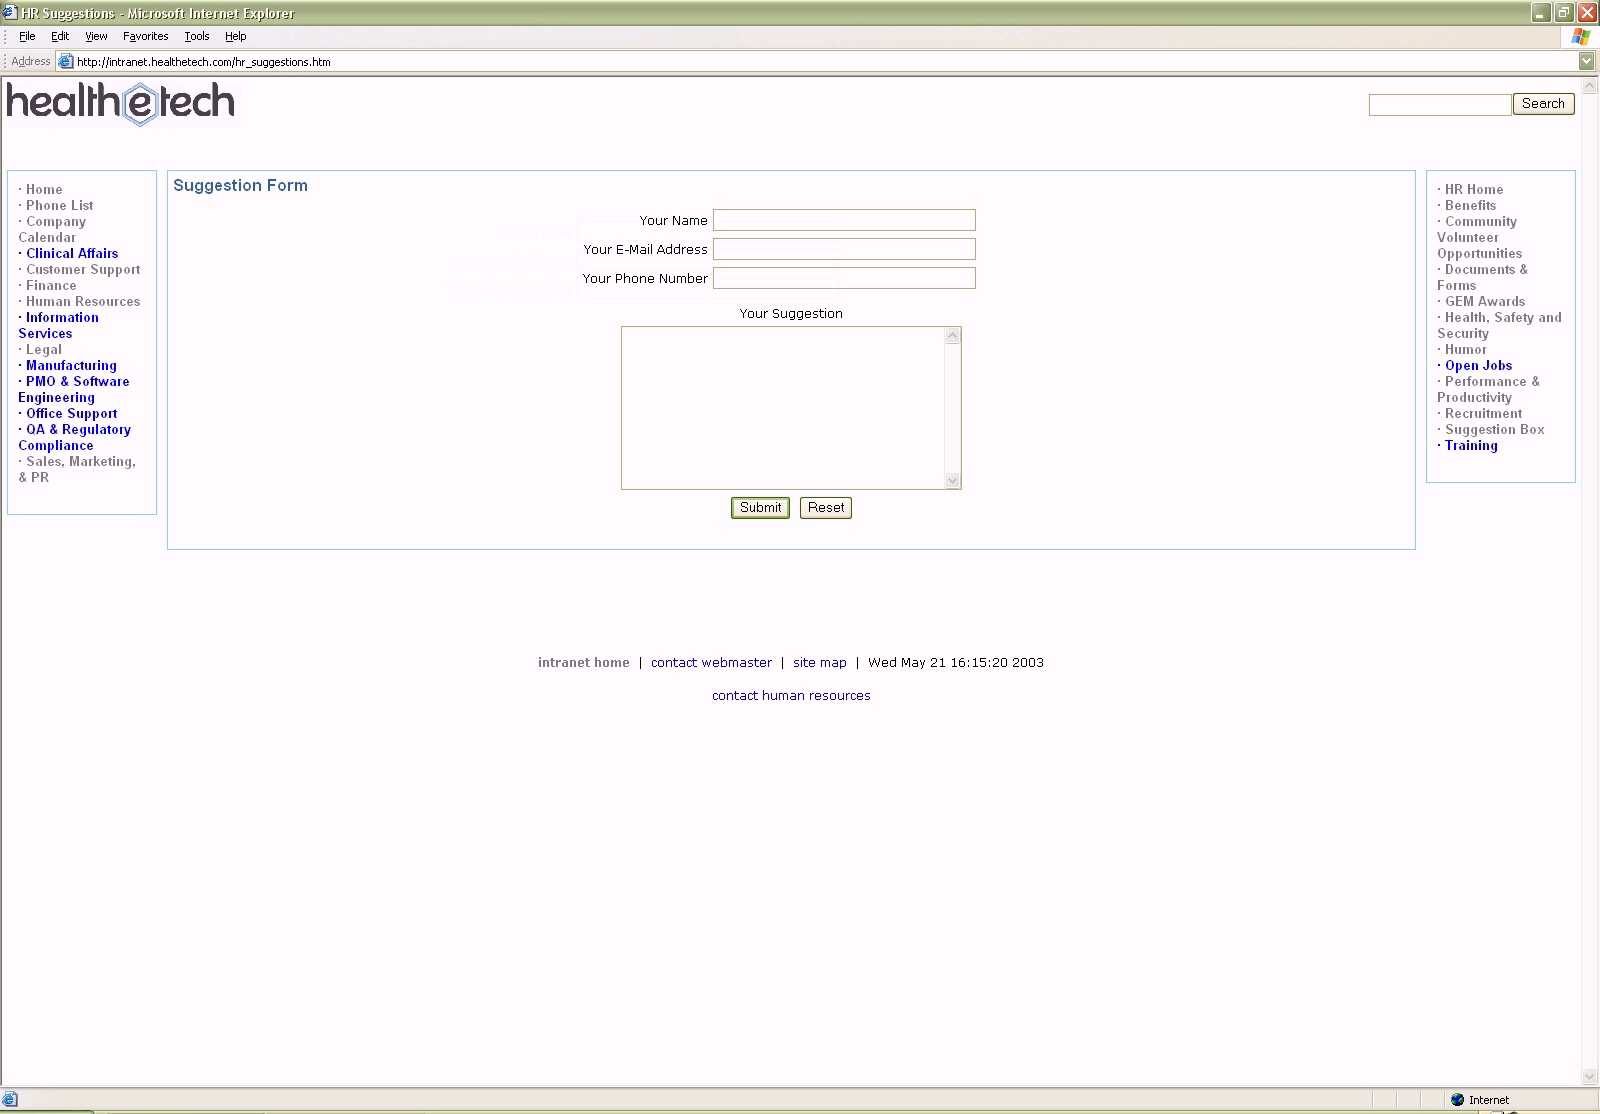The image size is (1600, 1114).
Task: Open the Favorites menu
Action: click(x=145, y=36)
